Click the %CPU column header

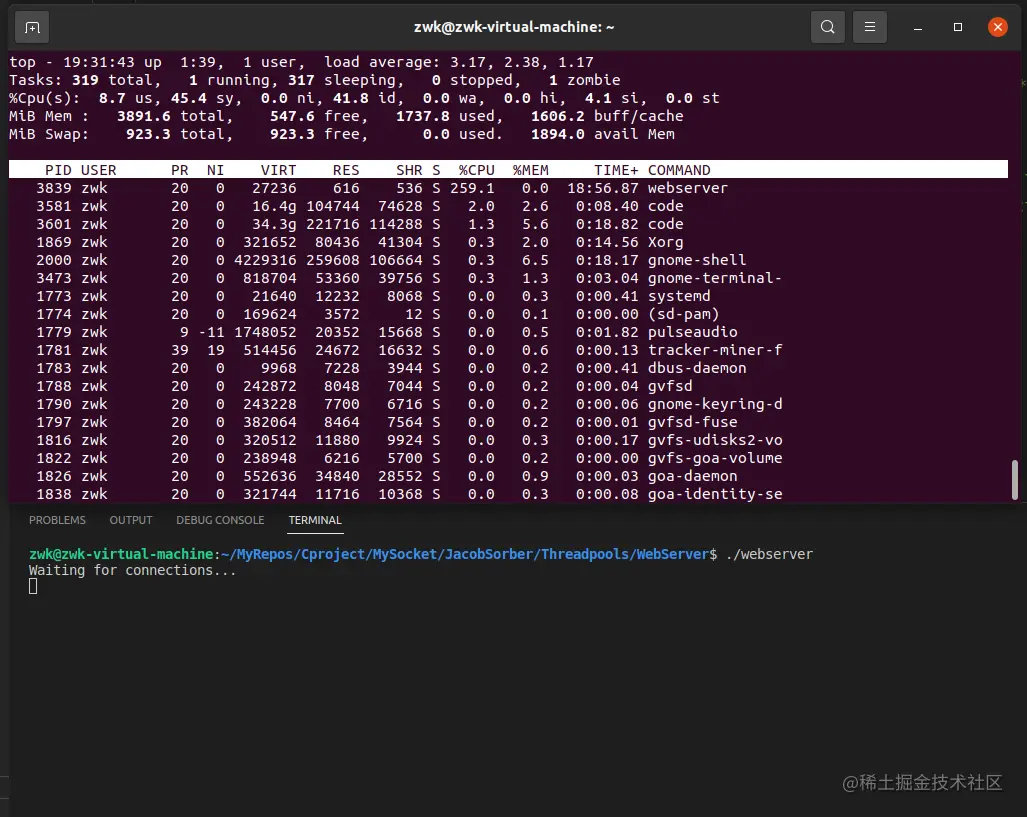tap(476, 170)
